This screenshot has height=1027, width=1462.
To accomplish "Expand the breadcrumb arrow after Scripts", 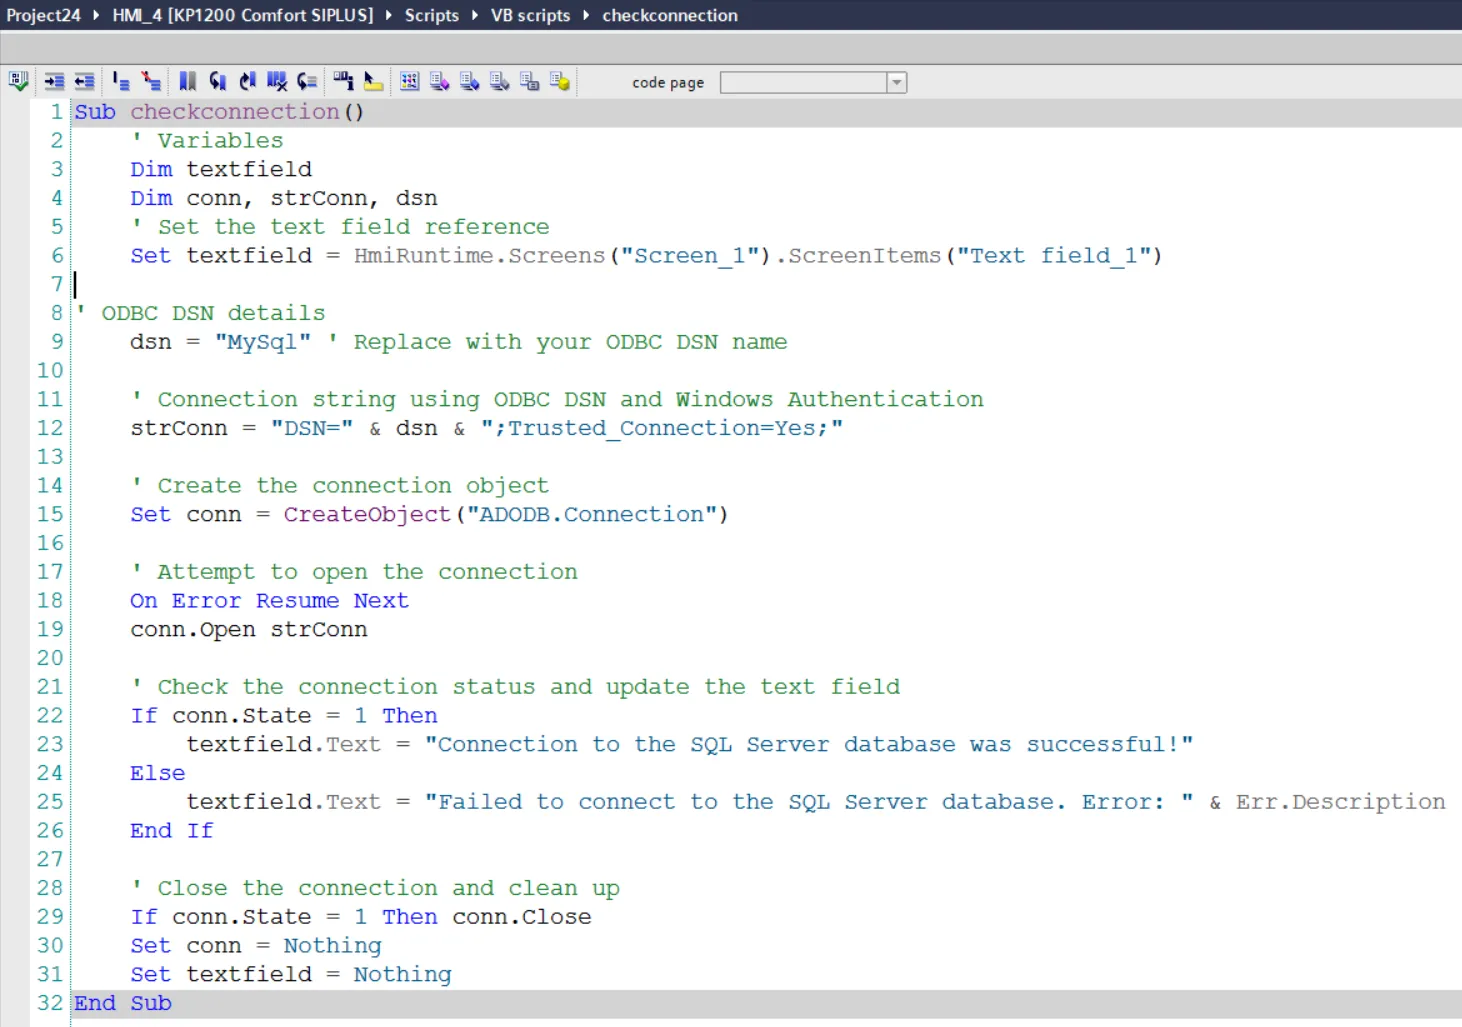I will (474, 15).
